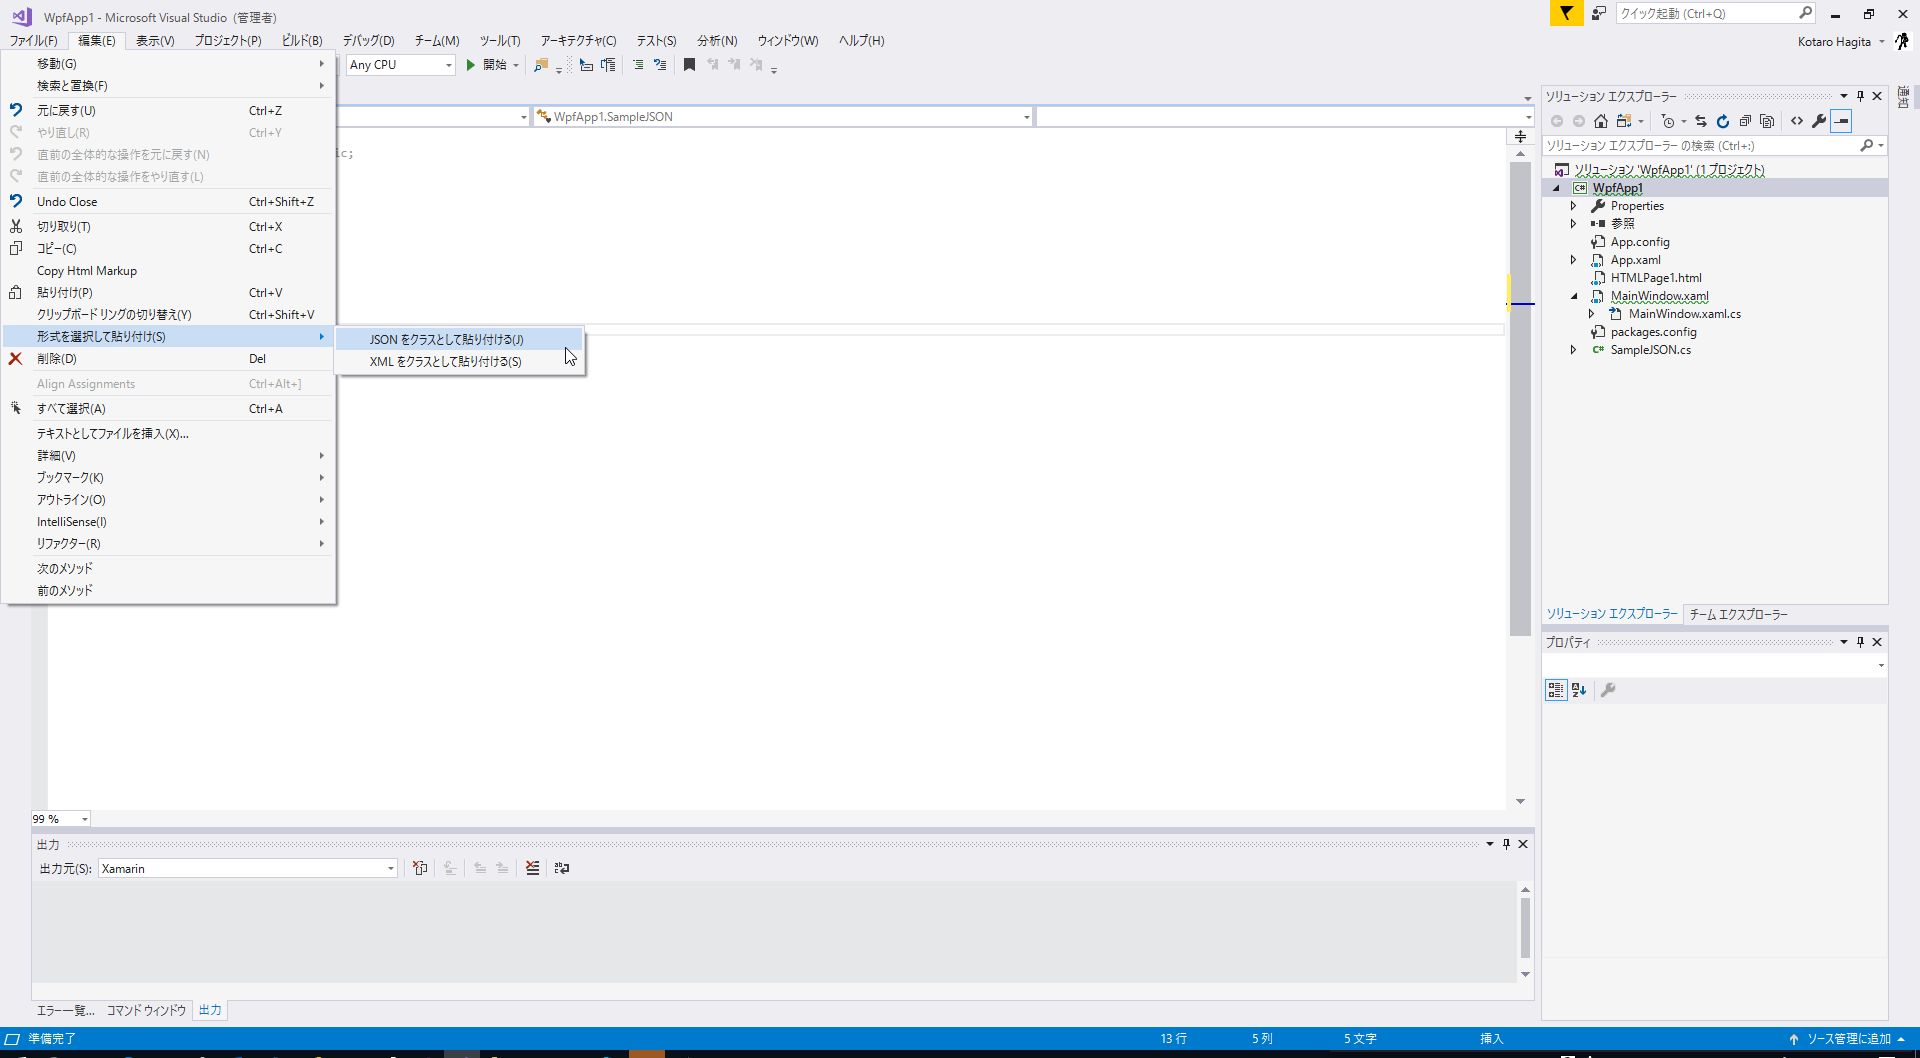Choose JSON をクラスとして貼り付ける from the menu

(x=446, y=339)
